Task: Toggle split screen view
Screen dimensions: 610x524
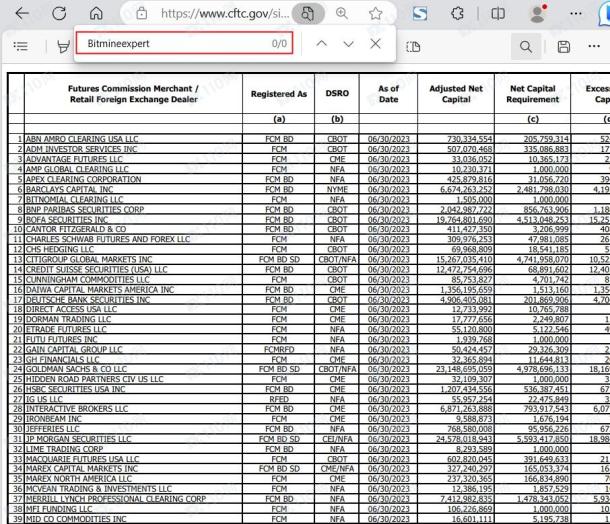Action: pos(498,14)
